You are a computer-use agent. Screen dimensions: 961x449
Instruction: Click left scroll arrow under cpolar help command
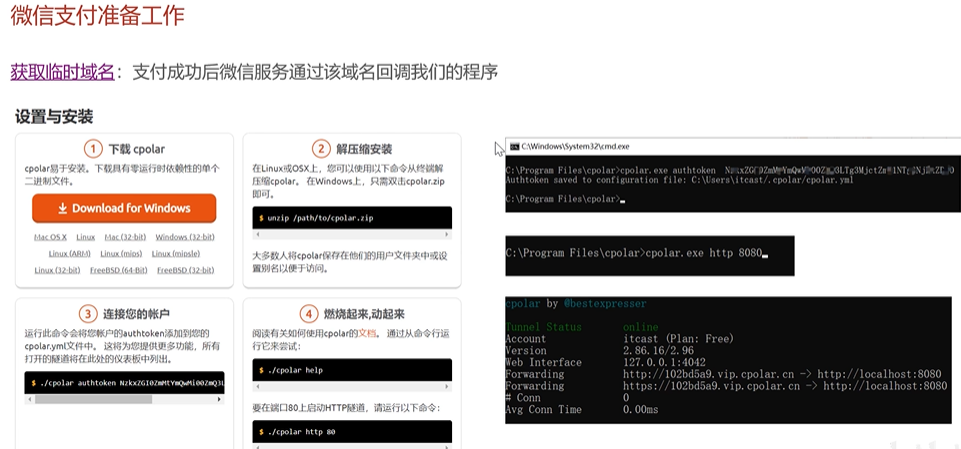[x=257, y=387]
